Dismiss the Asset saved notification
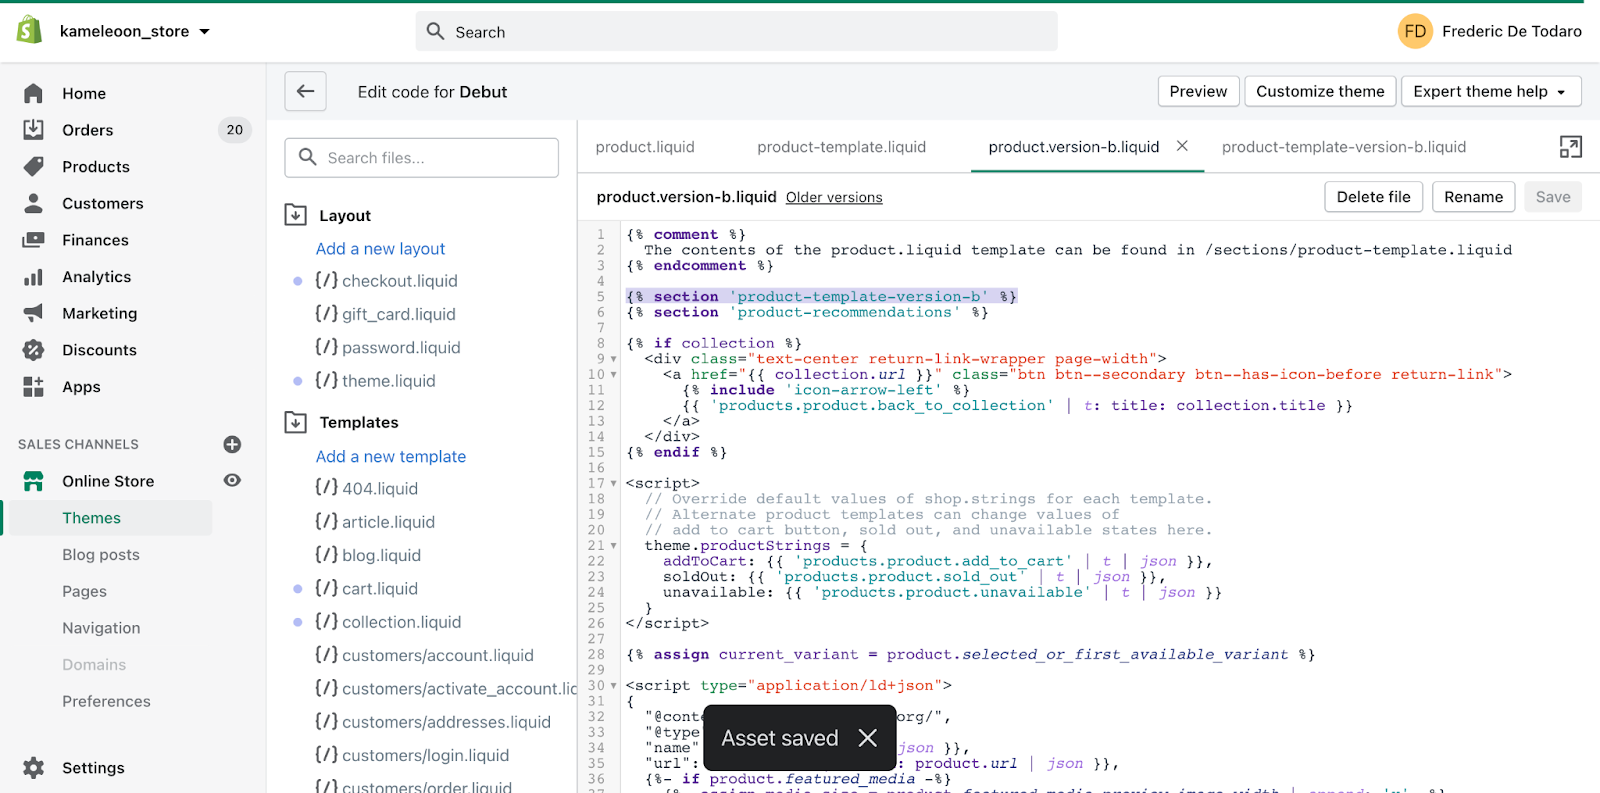The width and height of the screenshot is (1600, 793). click(x=867, y=738)
